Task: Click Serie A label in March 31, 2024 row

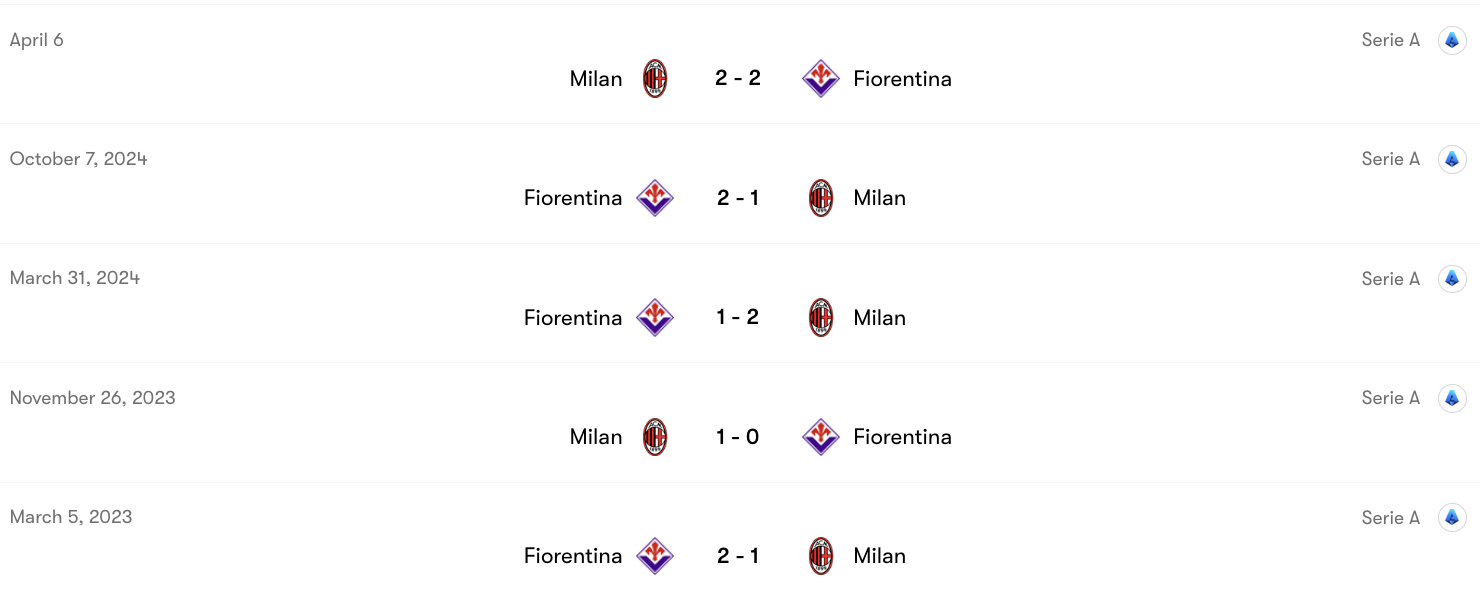Action: [x=1390, y=279]
